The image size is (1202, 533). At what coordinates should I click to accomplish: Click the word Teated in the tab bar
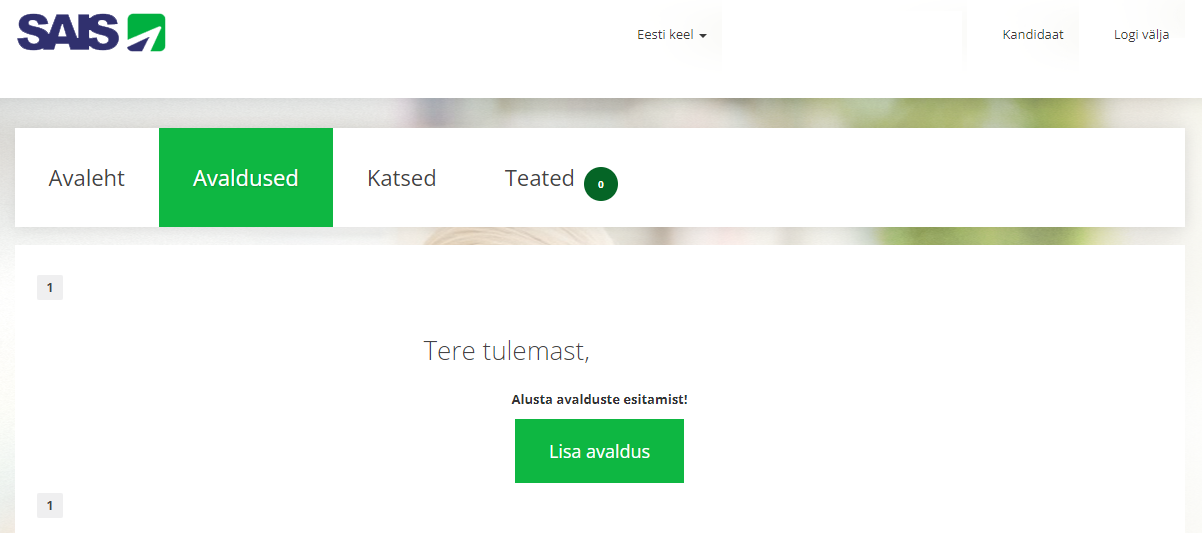[539, 178]
